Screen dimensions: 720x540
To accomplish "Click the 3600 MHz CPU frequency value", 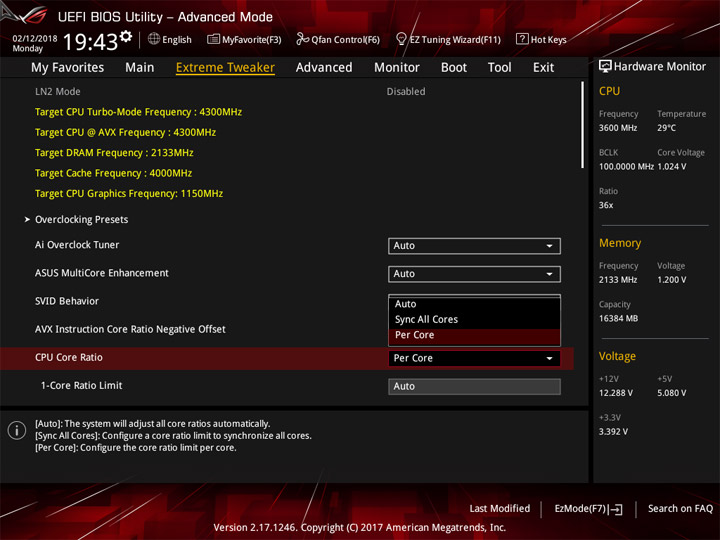I will [x=618, y=128].
